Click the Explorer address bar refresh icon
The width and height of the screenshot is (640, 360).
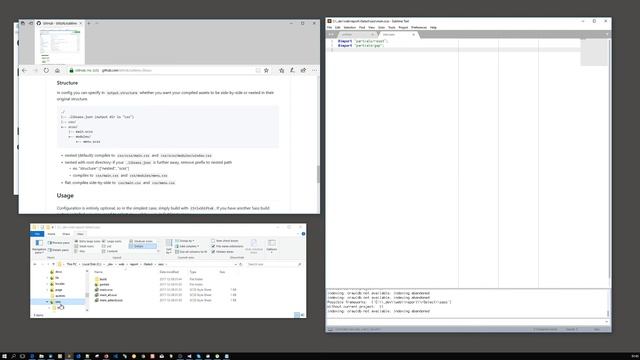[x=241, y=264]
